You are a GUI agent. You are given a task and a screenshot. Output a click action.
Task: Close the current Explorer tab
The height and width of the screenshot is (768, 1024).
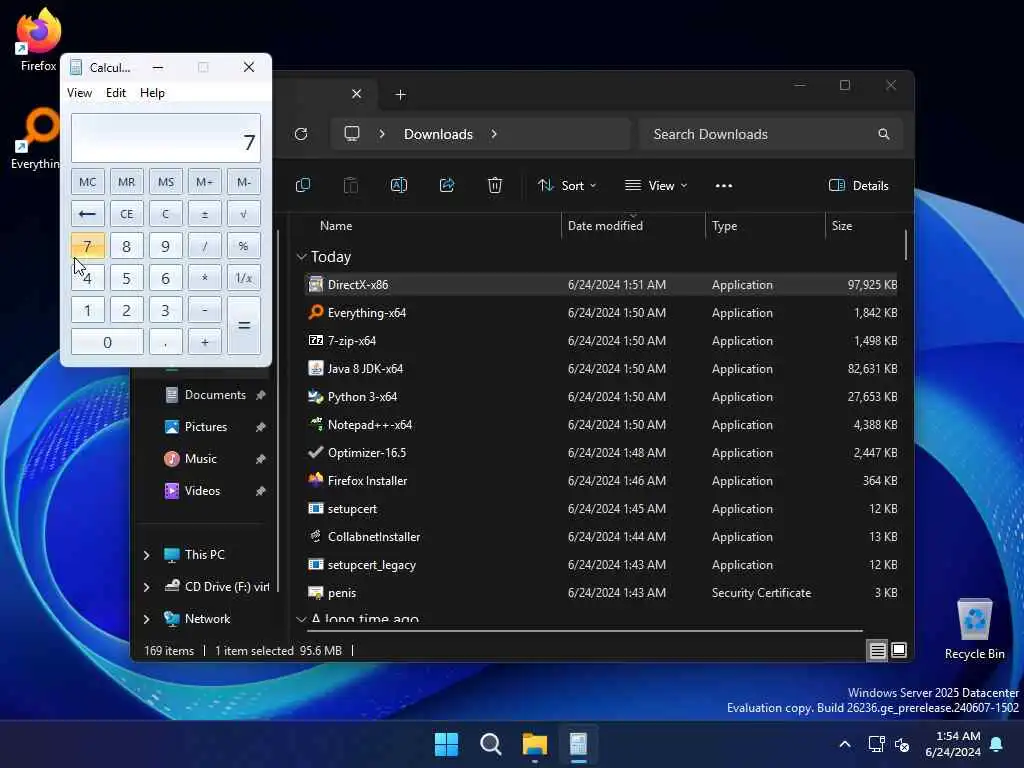point(357,94)
